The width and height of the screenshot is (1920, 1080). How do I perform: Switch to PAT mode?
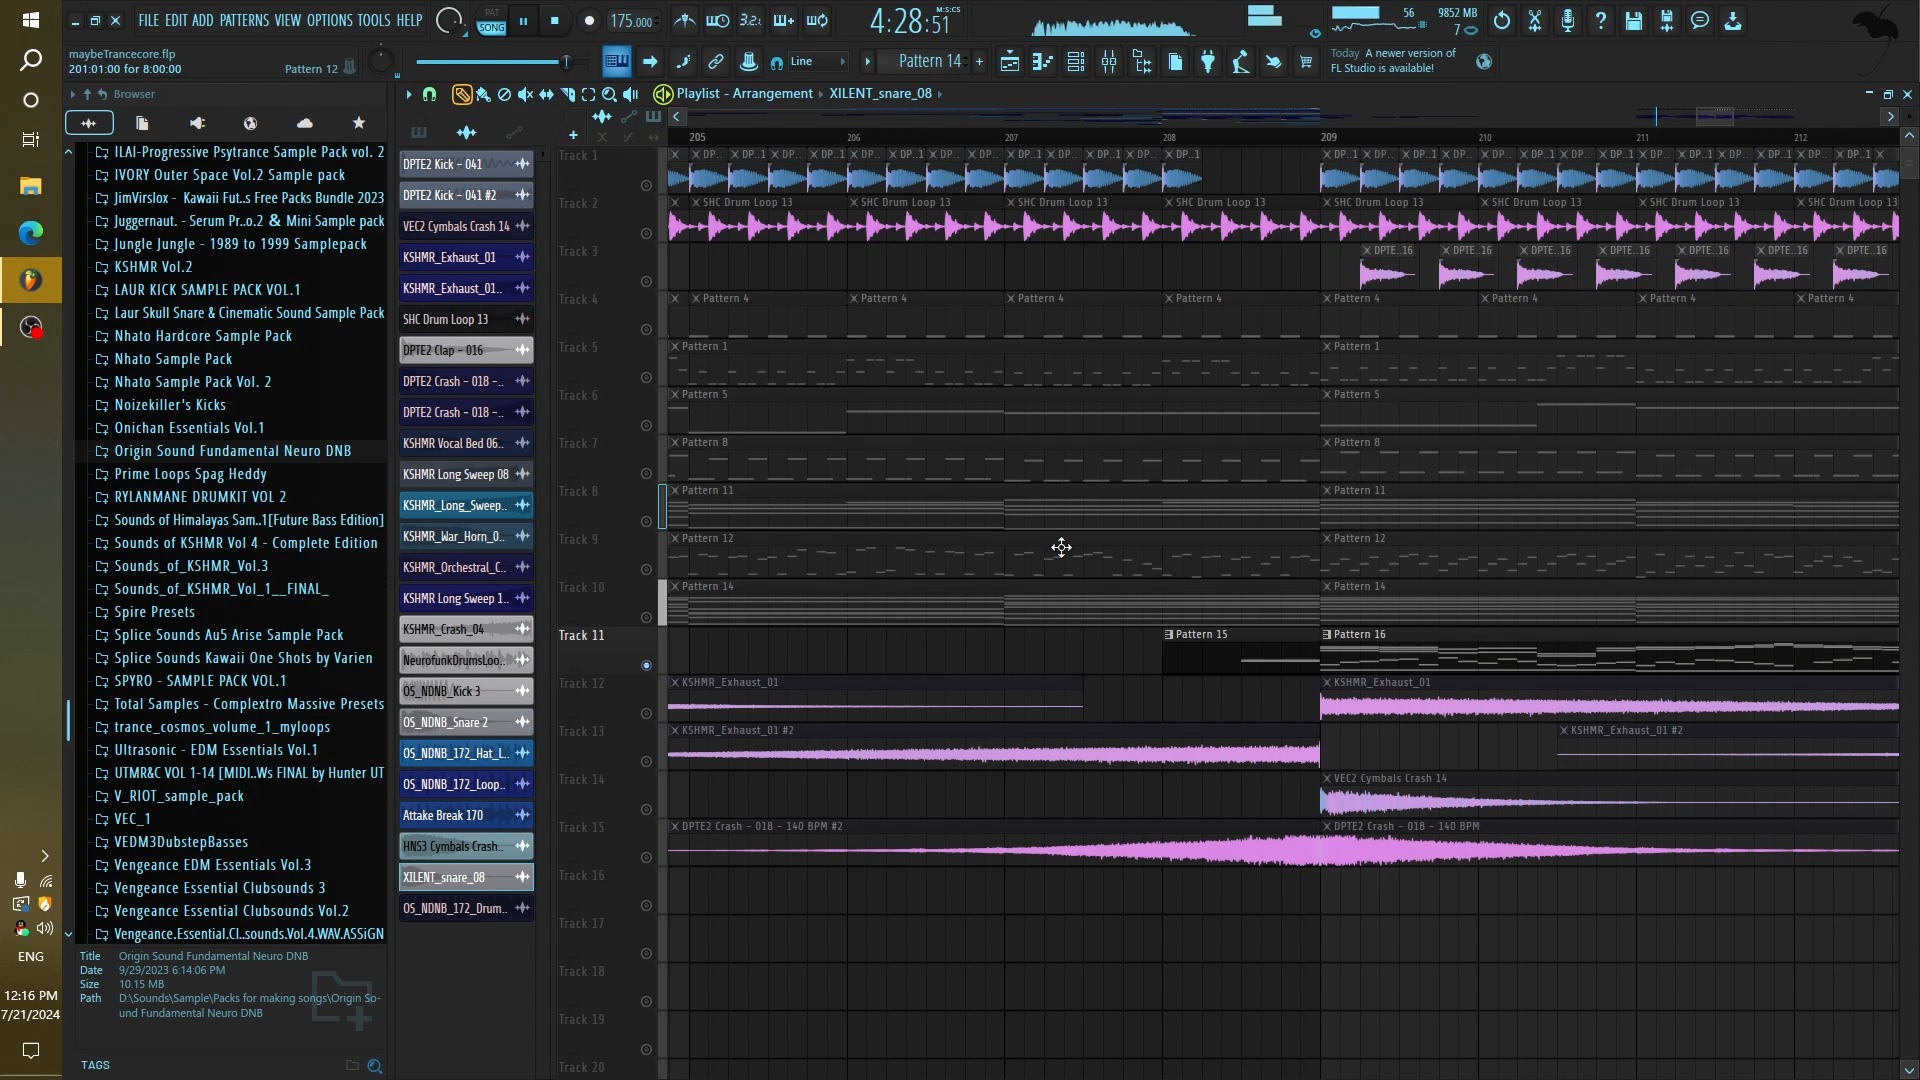click(491, 13)
